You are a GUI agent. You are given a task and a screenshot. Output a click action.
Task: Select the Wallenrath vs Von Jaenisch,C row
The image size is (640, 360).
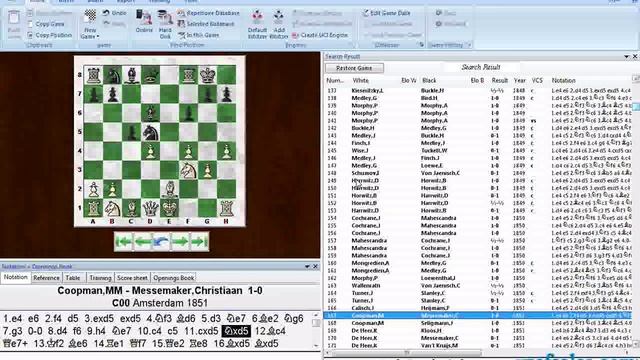click(478, 285)
